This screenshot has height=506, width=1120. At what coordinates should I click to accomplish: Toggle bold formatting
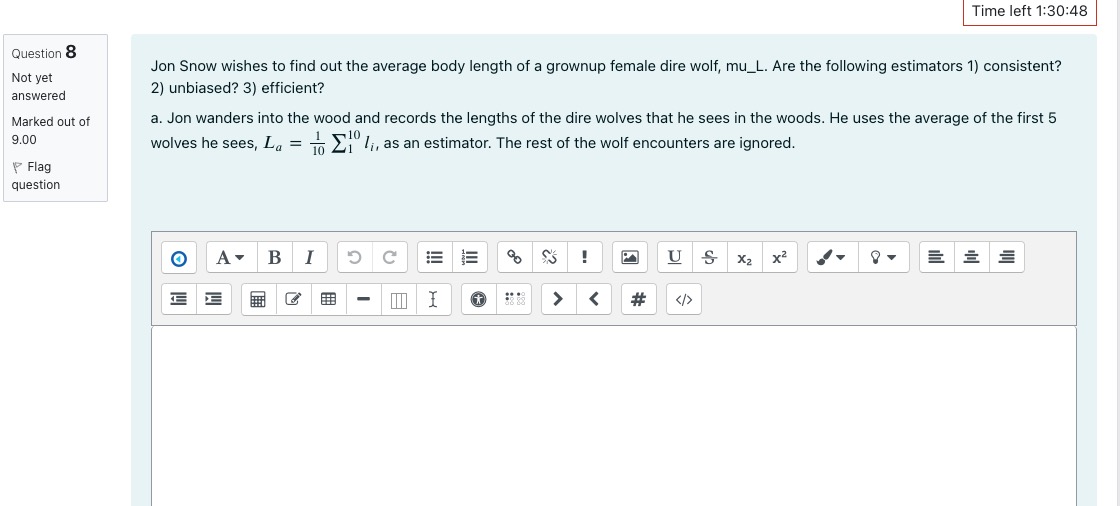tap(274, 258)
